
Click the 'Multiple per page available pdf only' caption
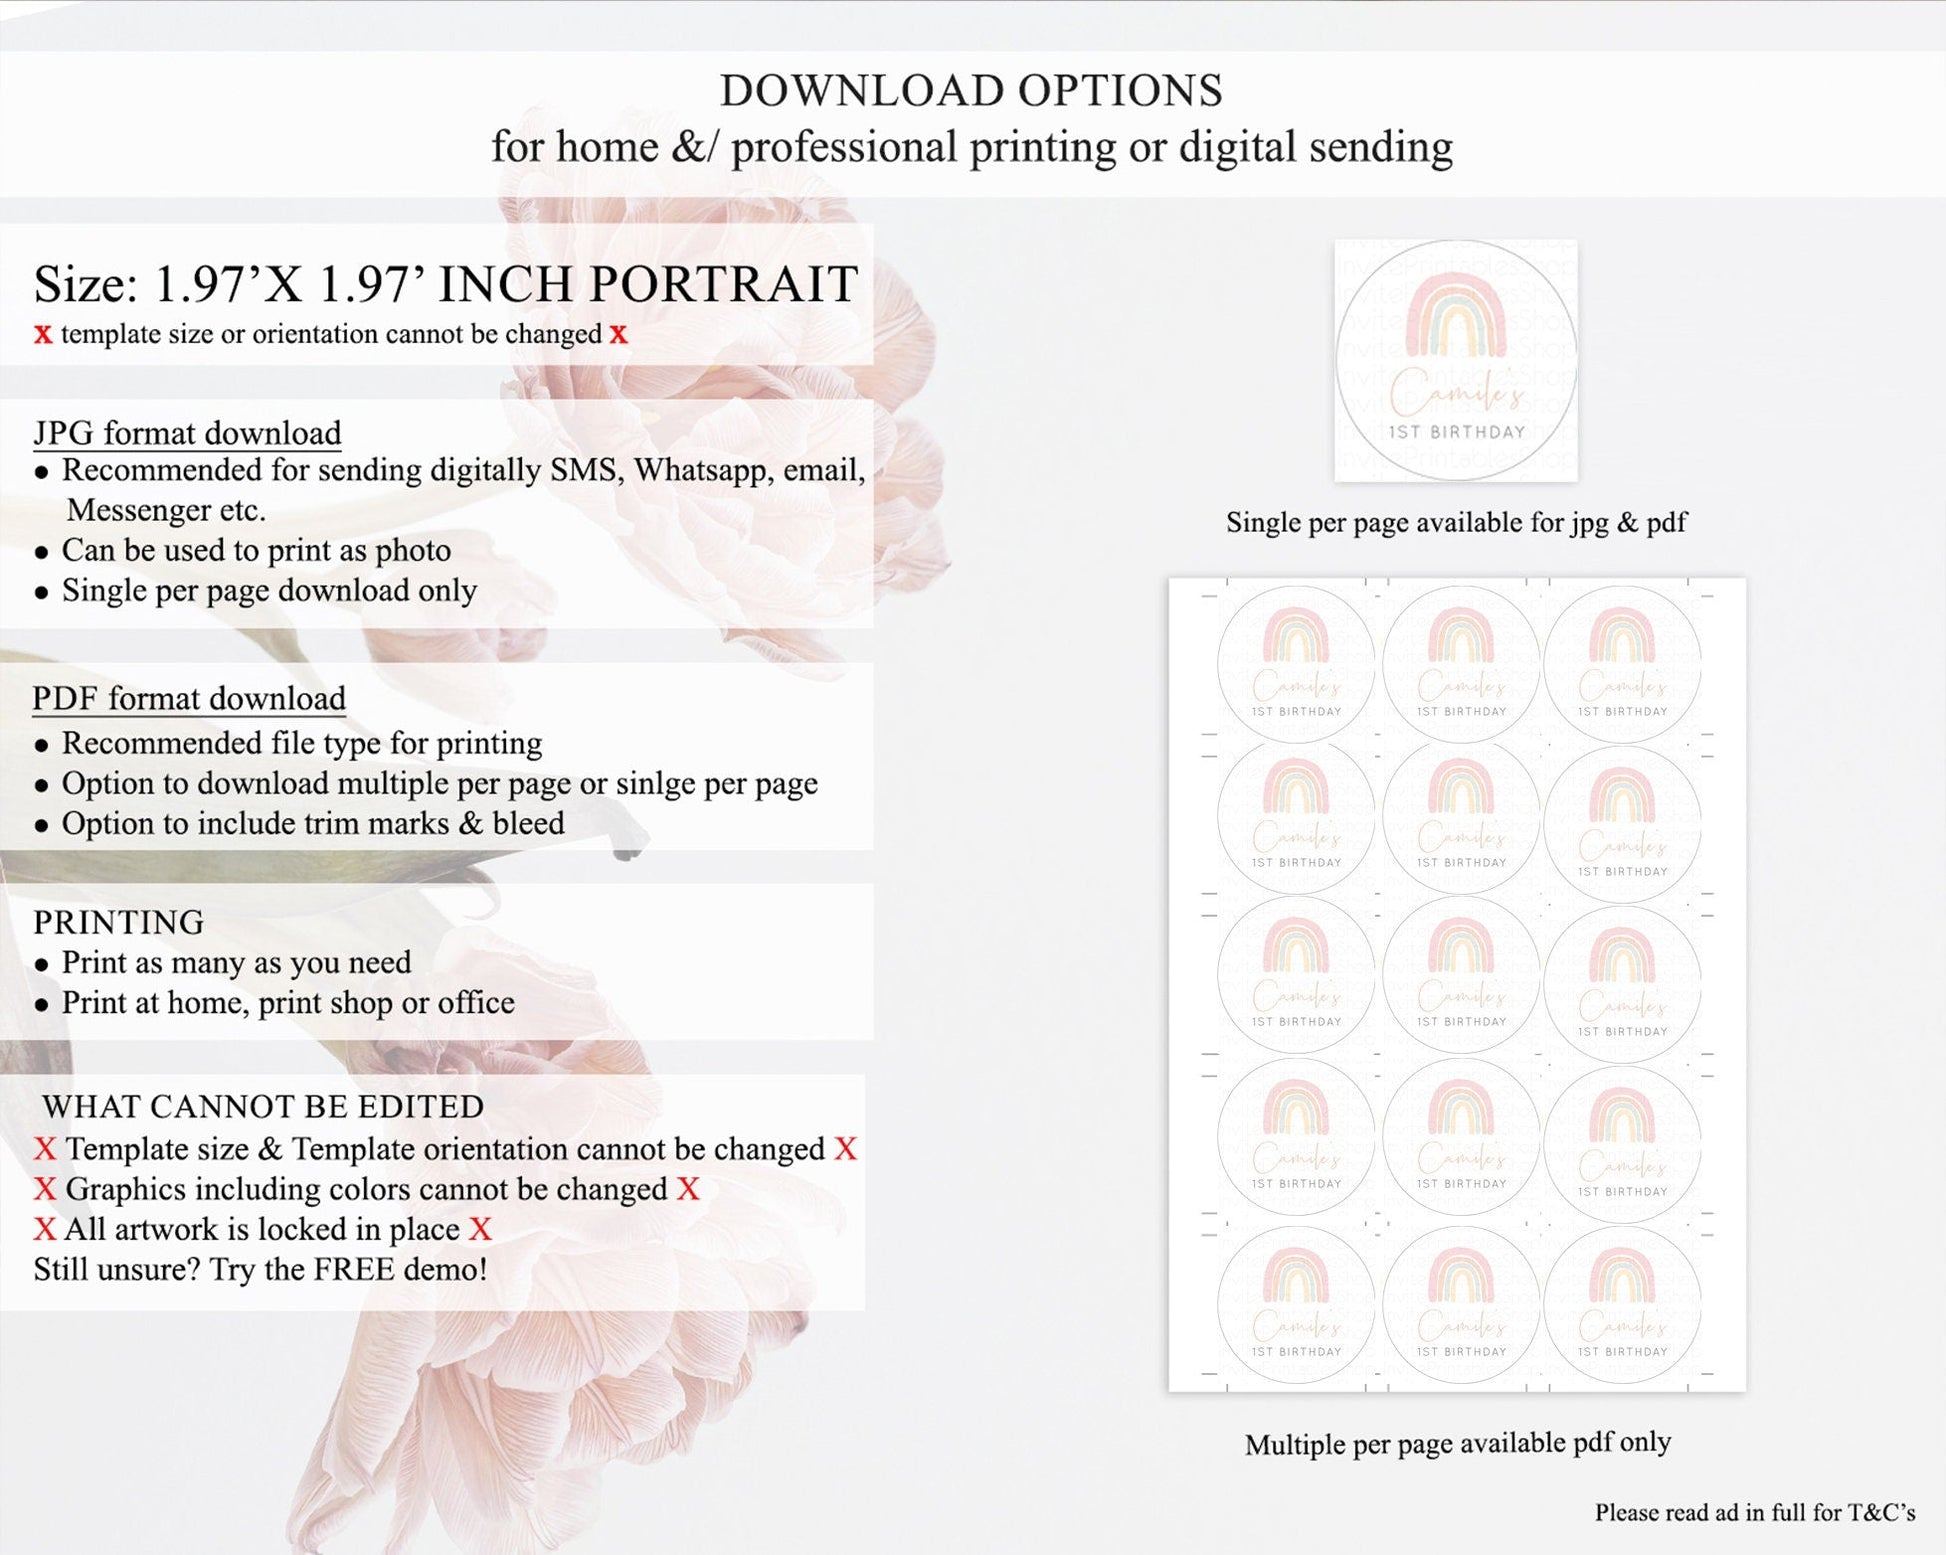(x=1457, y=1443)
